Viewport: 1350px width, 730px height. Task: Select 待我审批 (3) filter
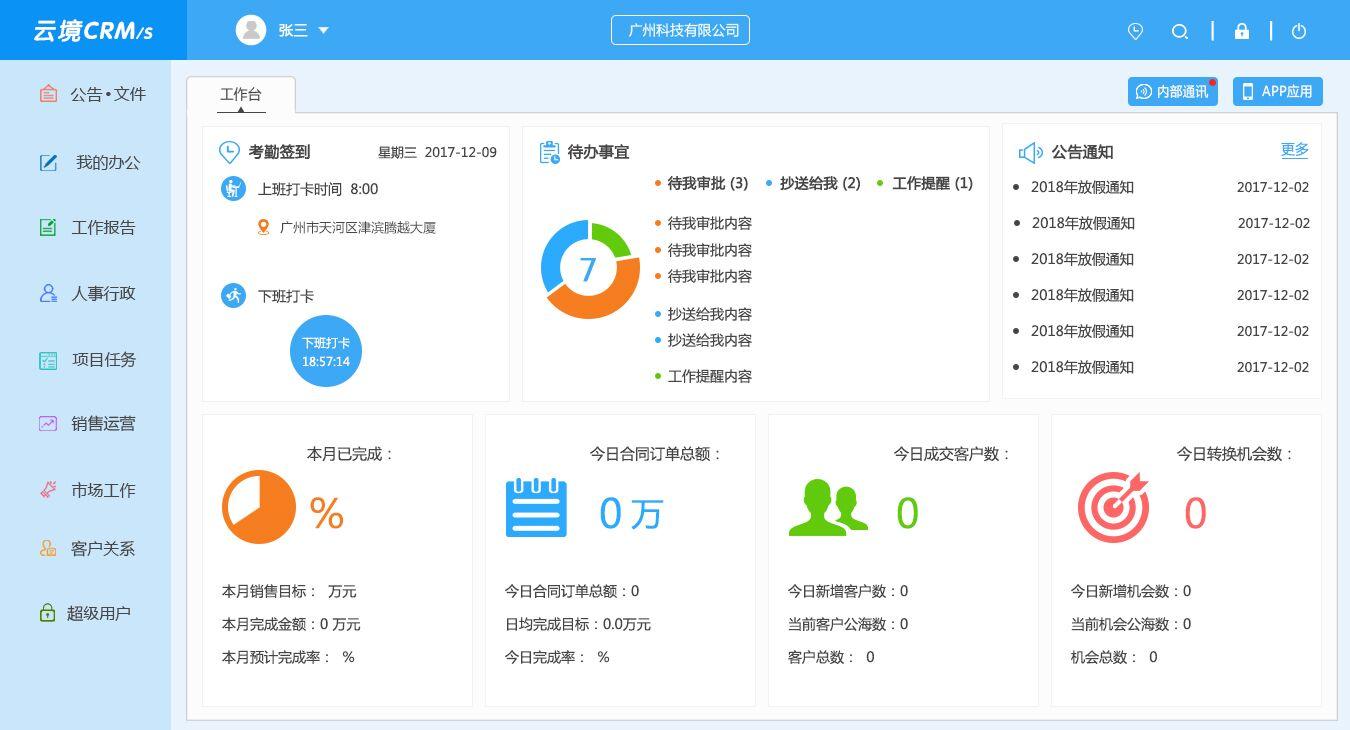click(702, 183)
